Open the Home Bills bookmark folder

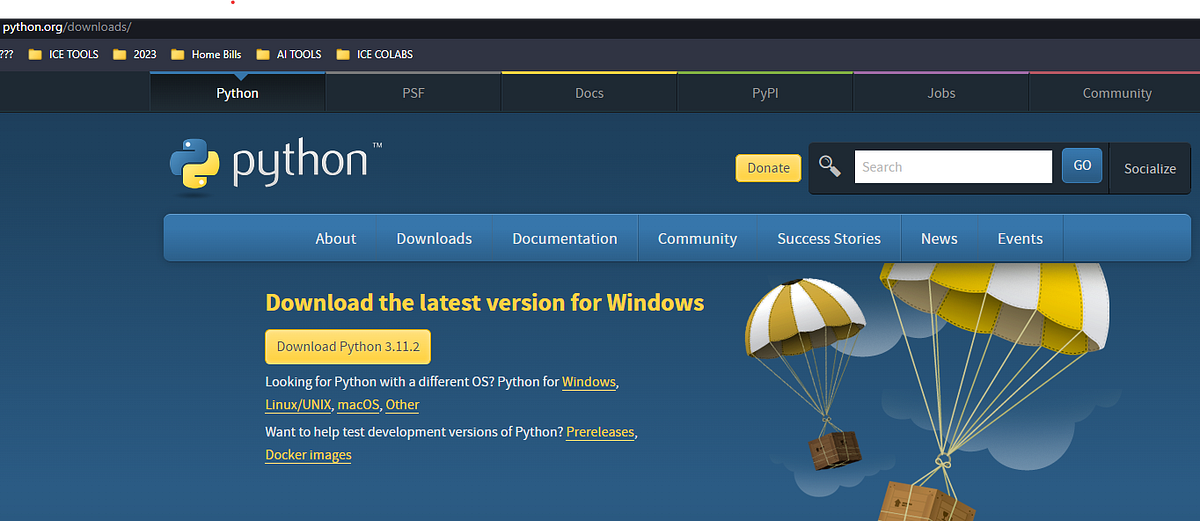pyautogui.click(x=207, y=54)
